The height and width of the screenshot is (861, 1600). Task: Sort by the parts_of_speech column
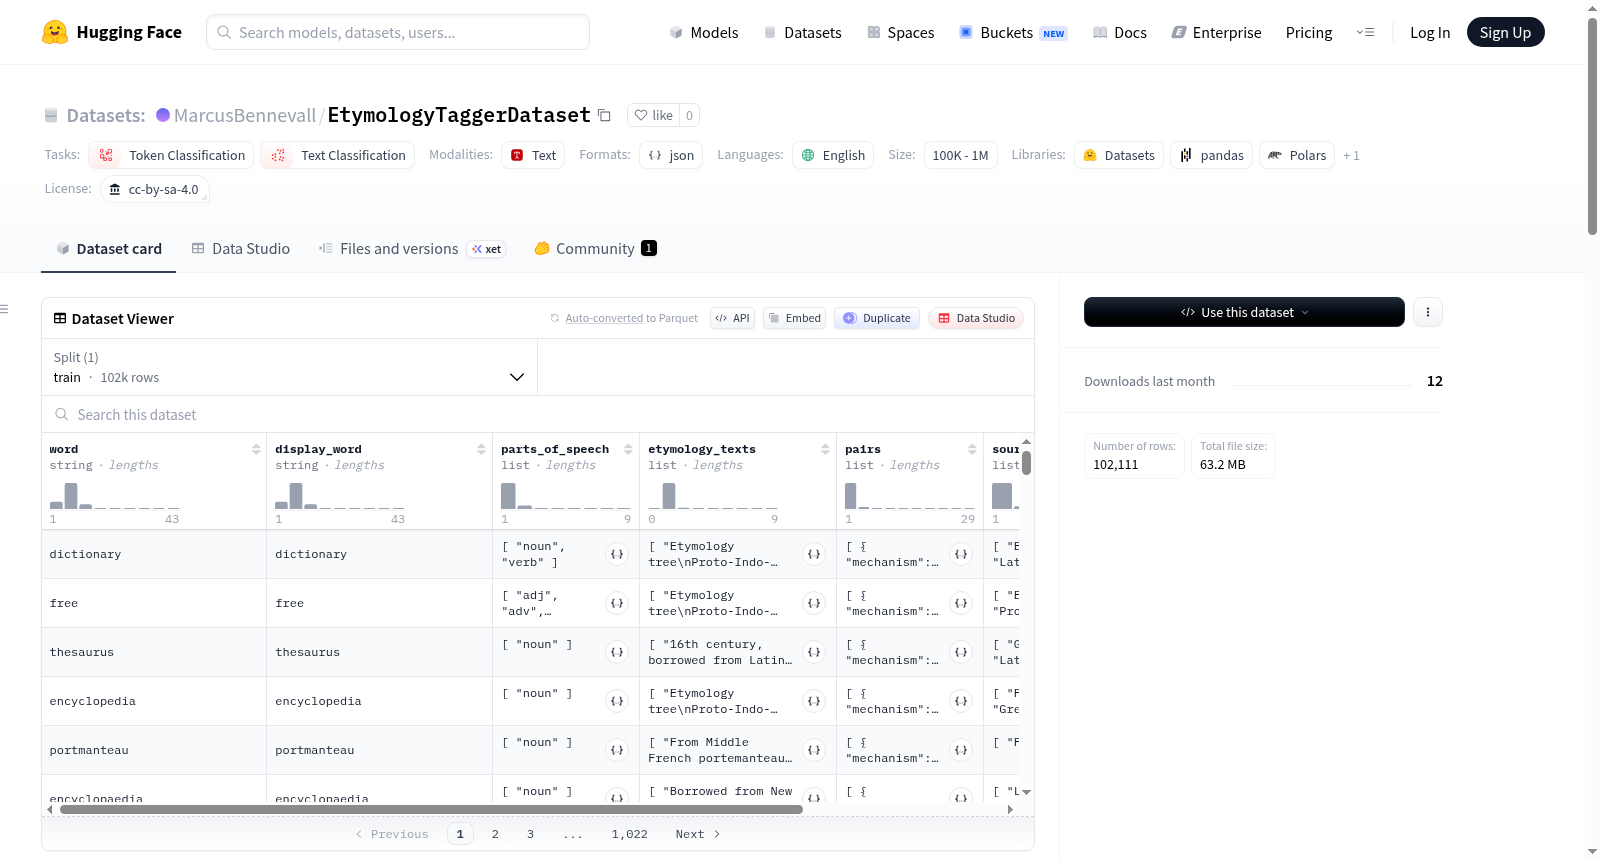point(628,449)
